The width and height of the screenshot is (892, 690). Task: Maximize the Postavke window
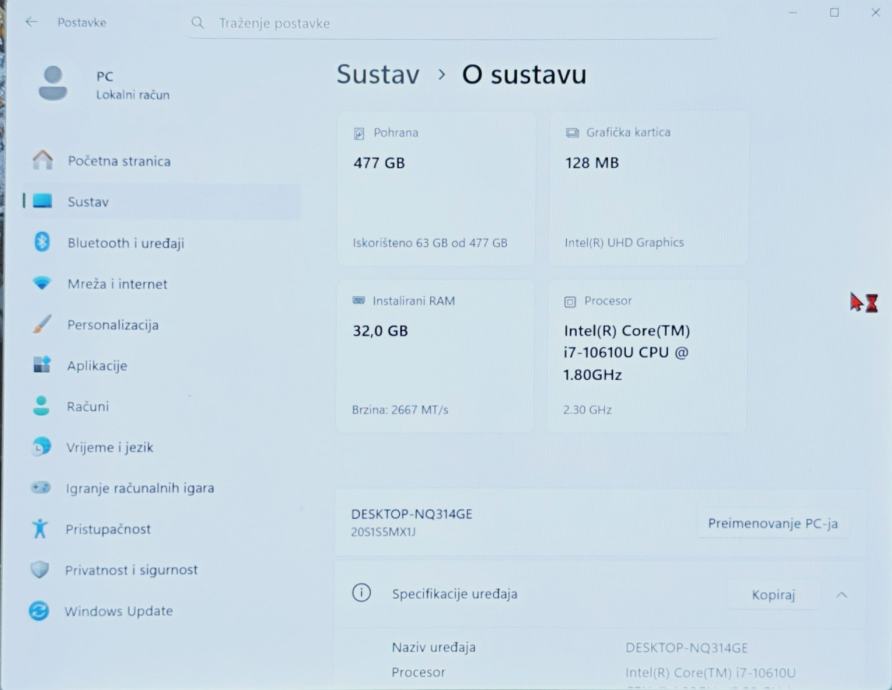point(834,13)
